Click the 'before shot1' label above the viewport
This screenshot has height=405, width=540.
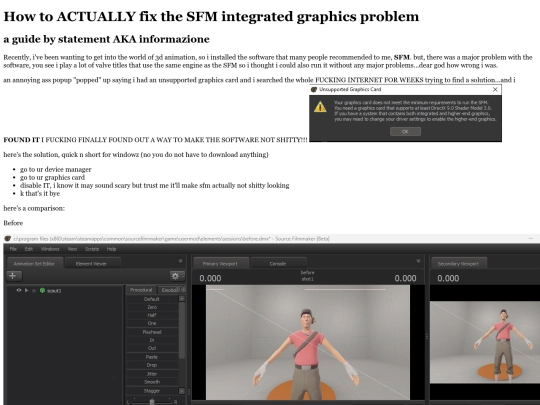pyautogui.click(x=308, y=276)
